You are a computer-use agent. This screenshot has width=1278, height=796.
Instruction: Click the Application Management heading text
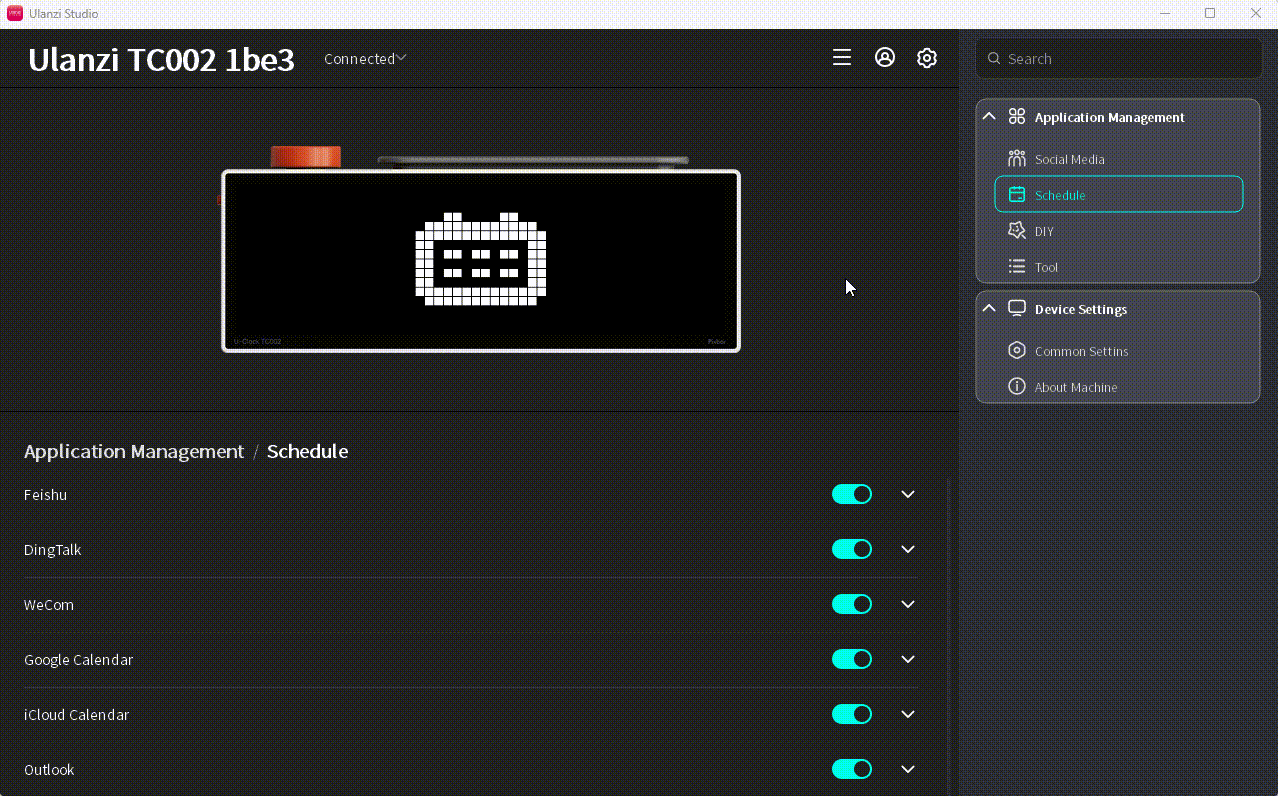(1110, 117)
